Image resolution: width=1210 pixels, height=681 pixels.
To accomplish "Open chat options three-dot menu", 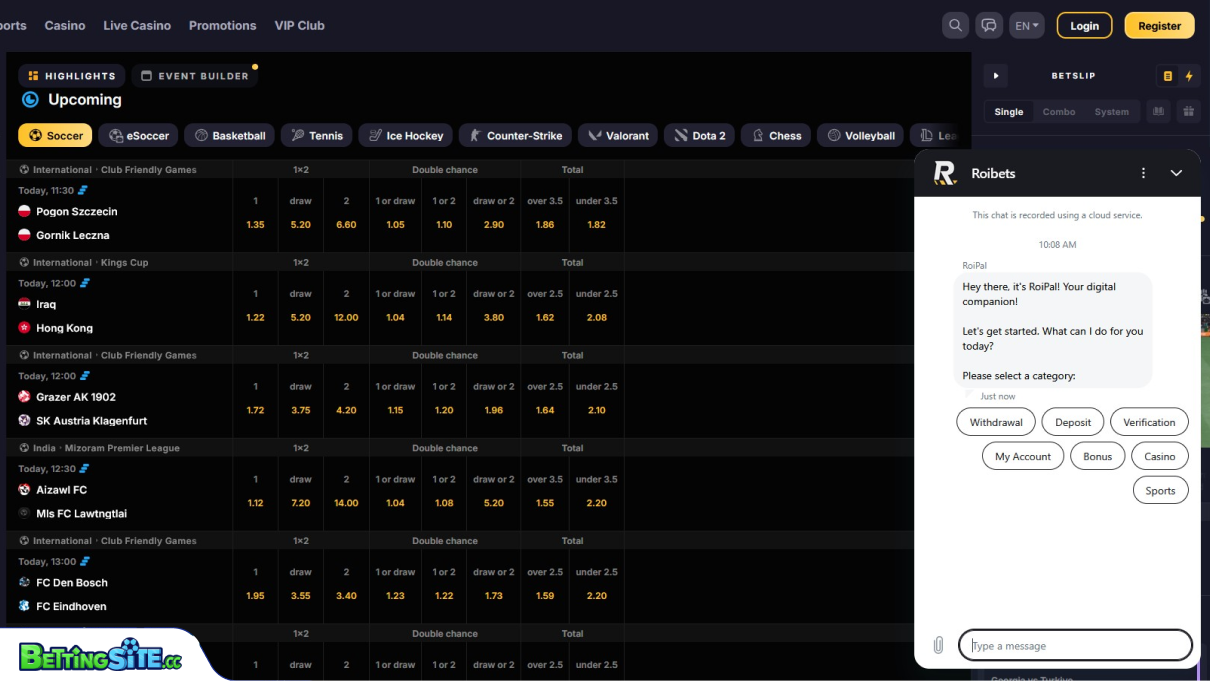I will coord(1144,173).
